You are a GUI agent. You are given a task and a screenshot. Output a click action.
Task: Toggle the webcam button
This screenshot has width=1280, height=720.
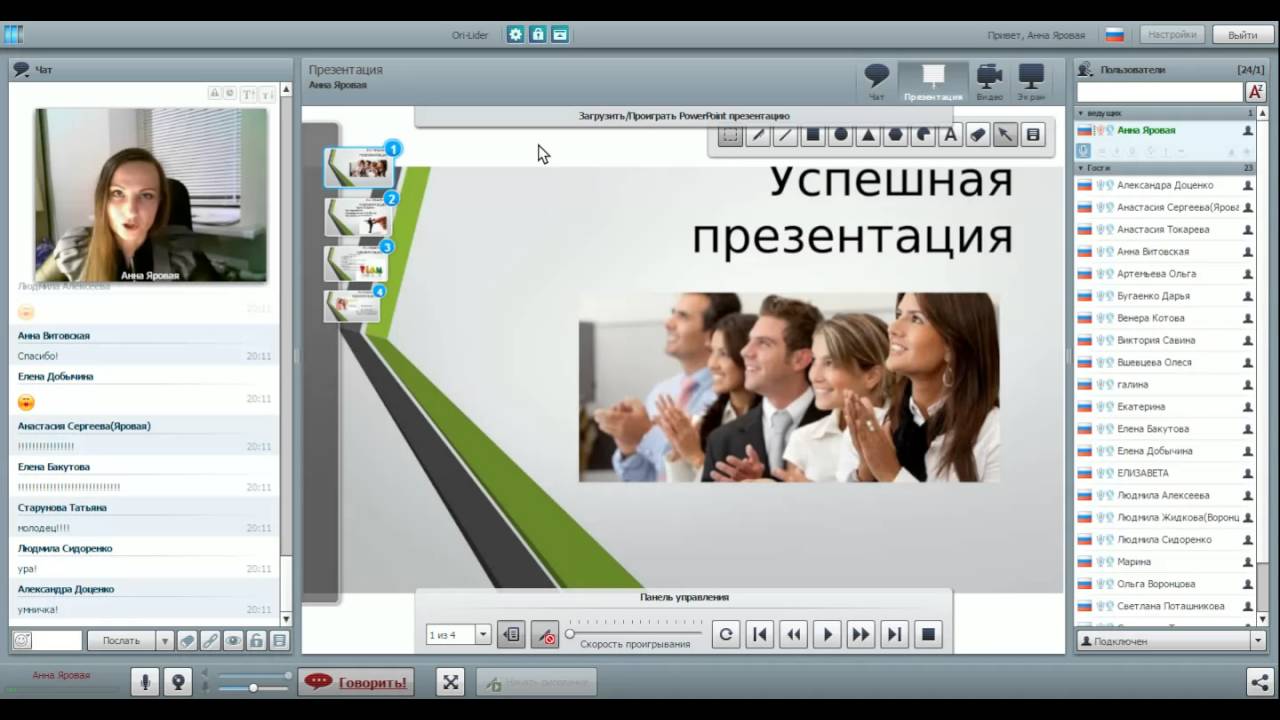178,682
